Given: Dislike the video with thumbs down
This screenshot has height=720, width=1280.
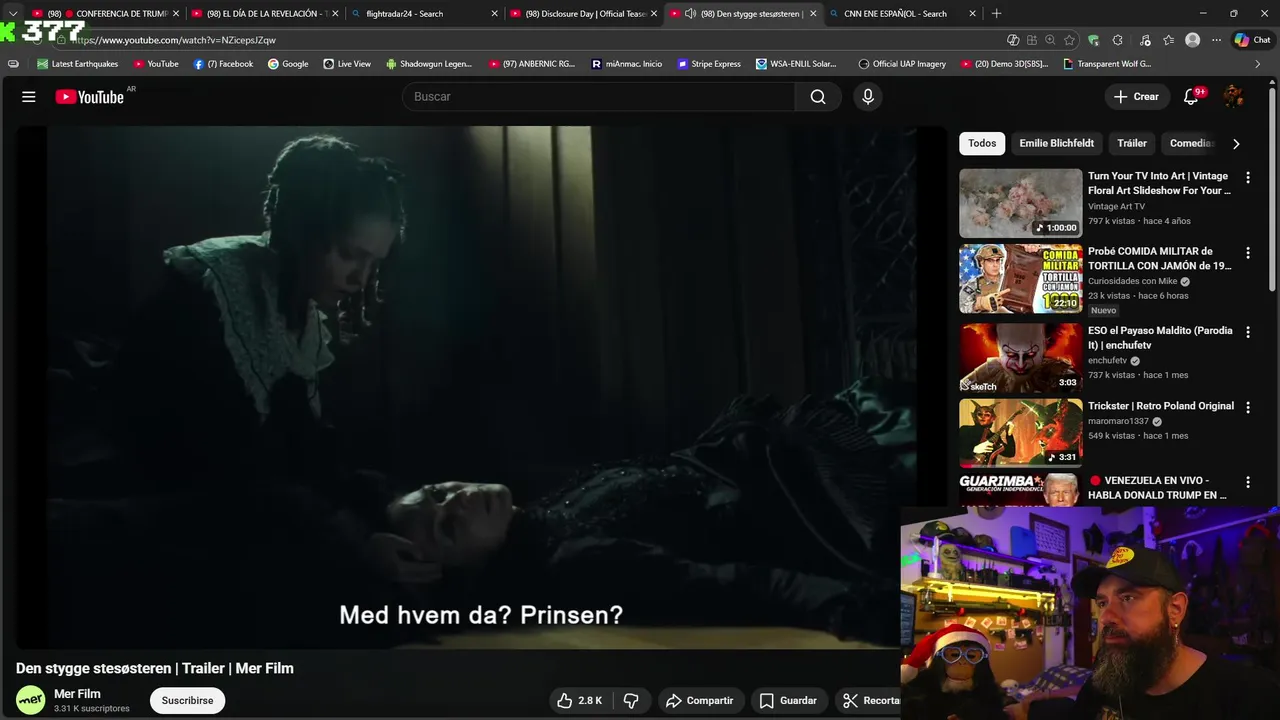Looking at the screenshot, I should pyautogui.click(x=631, y=701).
